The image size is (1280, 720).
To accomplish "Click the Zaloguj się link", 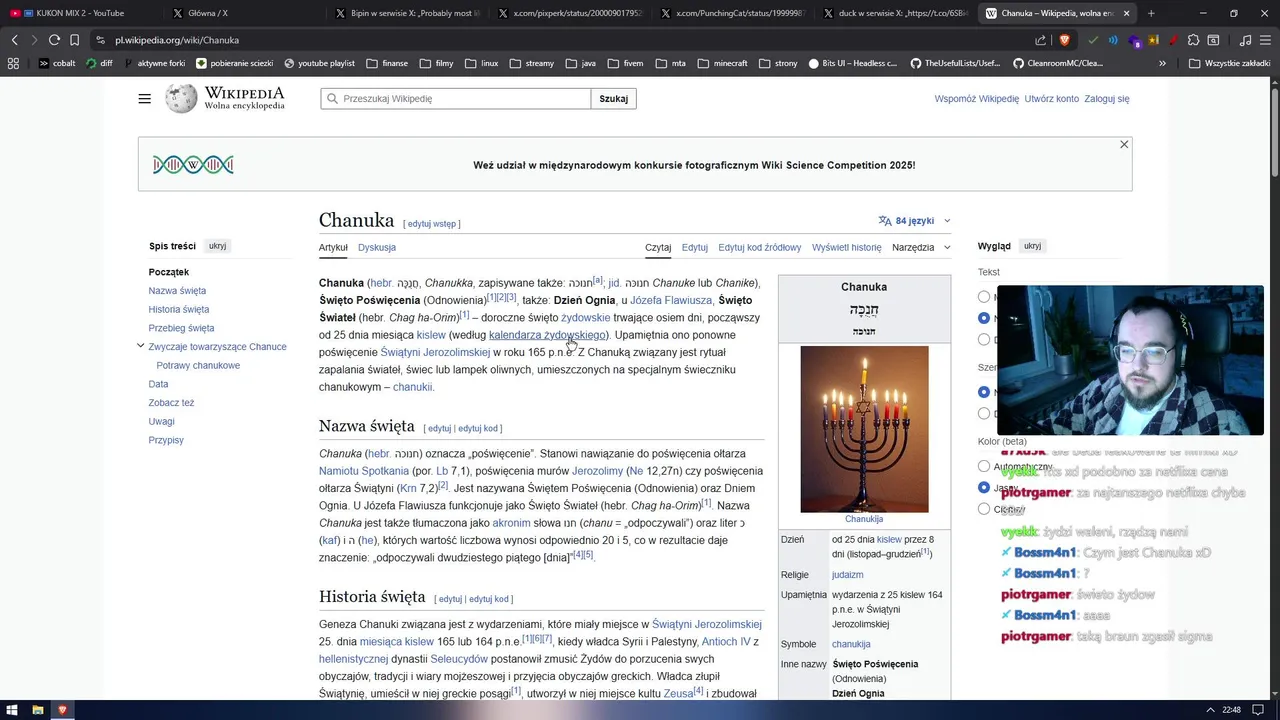I will (1107, 99).
